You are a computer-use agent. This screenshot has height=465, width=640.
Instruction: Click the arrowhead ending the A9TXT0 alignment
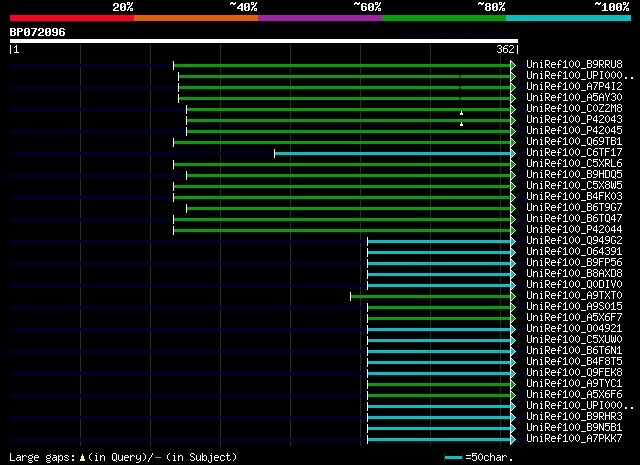pos(513,296)
